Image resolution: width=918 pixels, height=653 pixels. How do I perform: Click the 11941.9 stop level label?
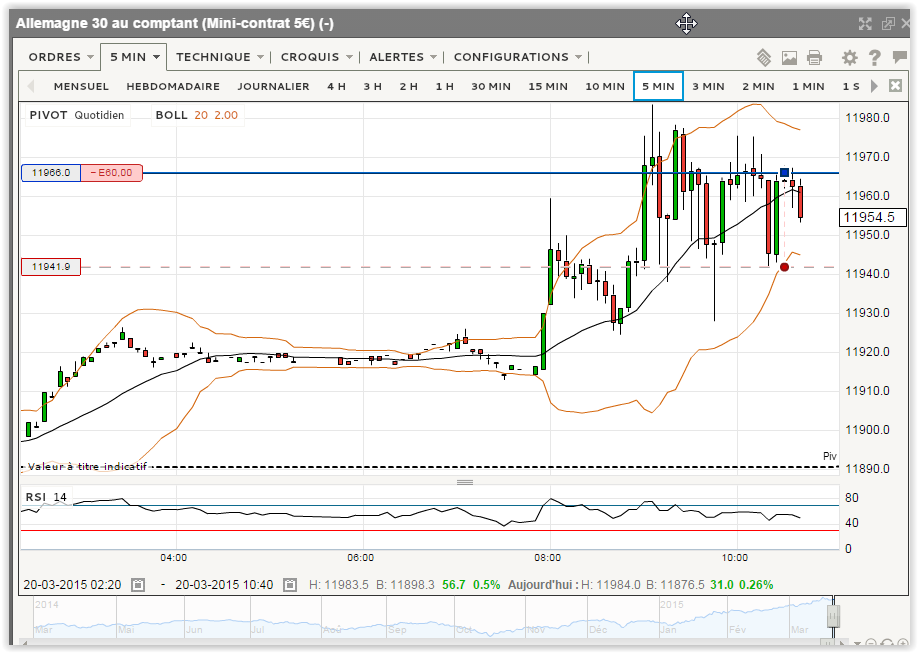51,267
